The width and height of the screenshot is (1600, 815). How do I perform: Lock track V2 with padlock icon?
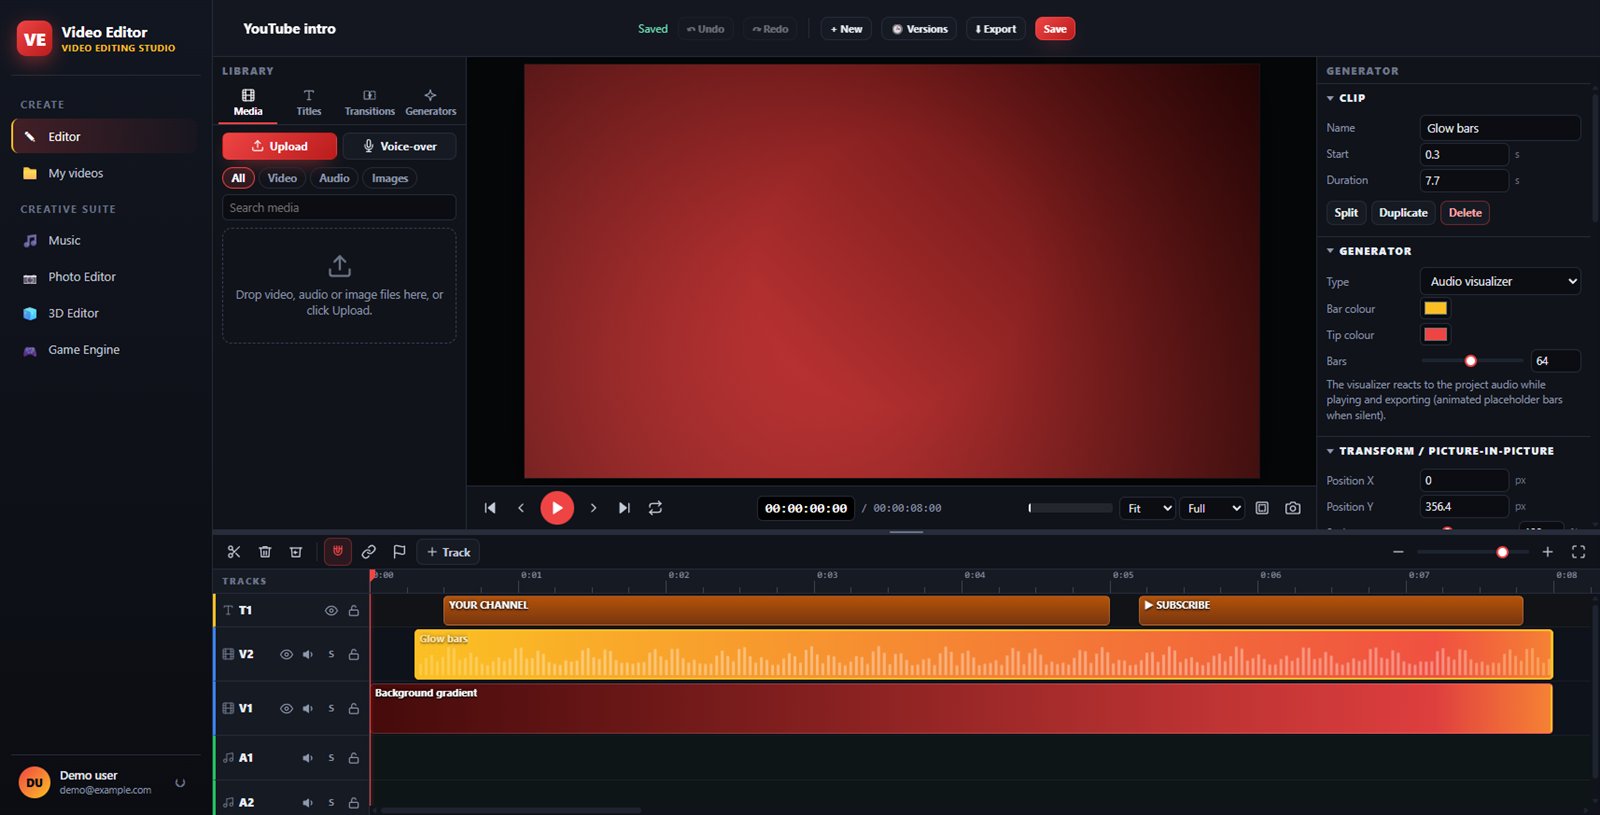[x=353, y=655]
